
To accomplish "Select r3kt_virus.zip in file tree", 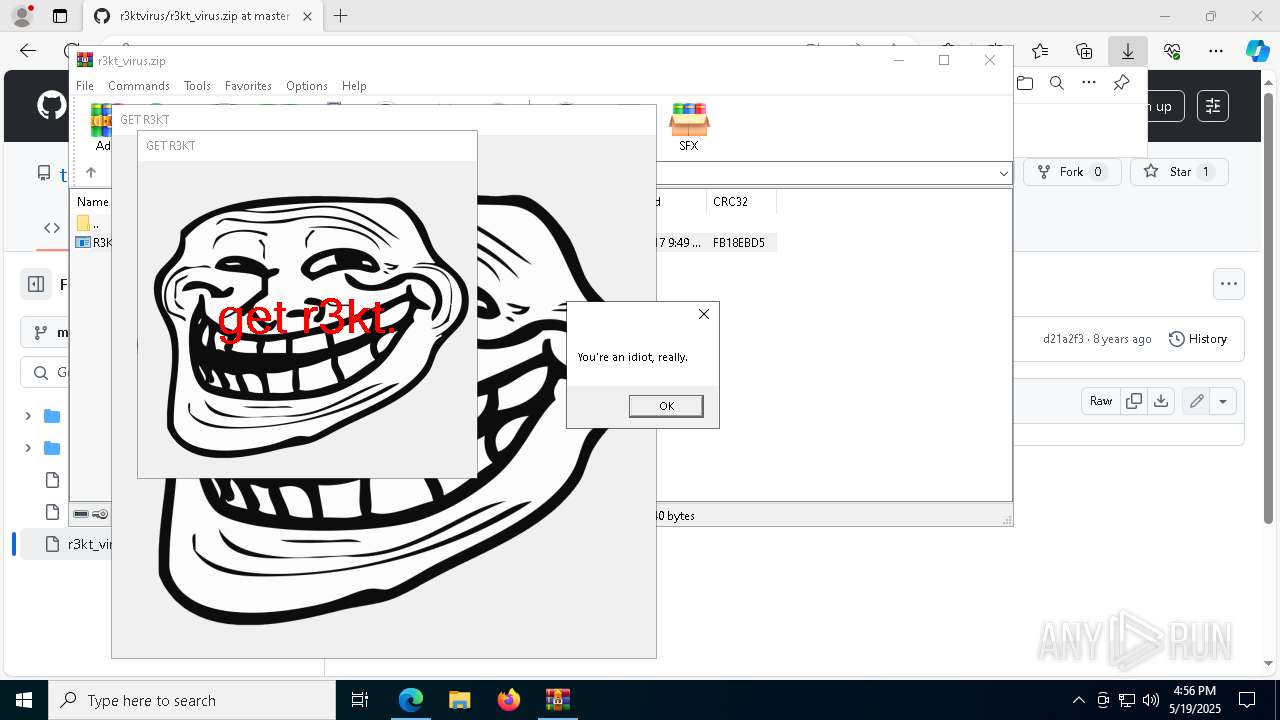I will [65, 544].
